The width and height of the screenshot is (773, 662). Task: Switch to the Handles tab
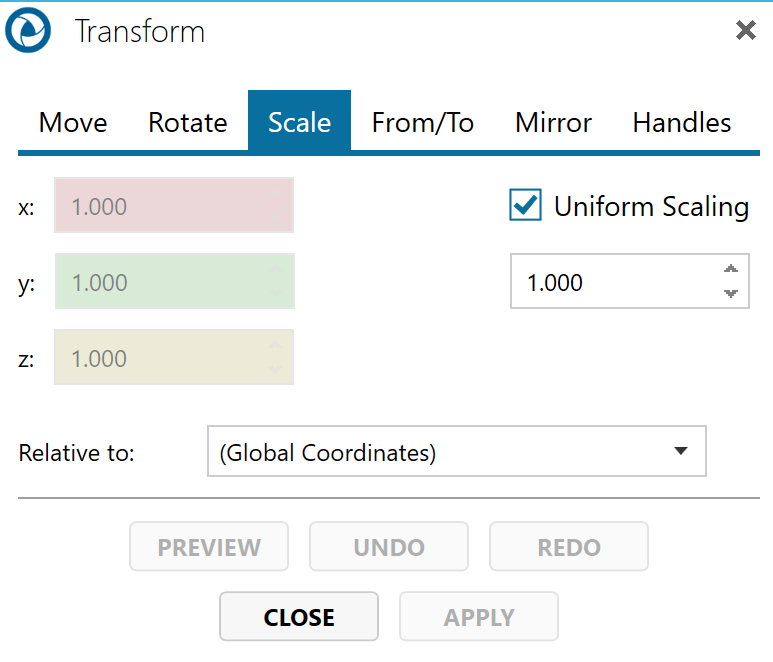click(682, 123)
